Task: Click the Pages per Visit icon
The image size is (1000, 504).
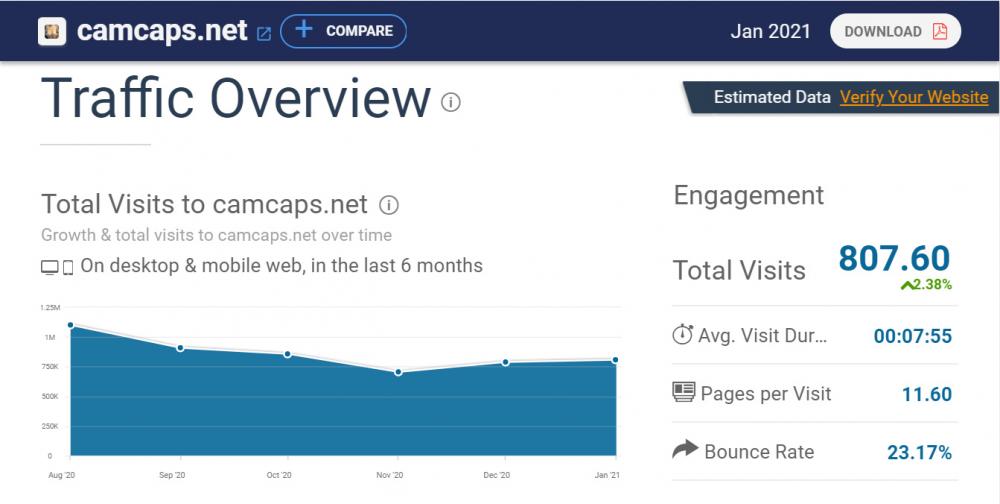Action: pos(684,393)
